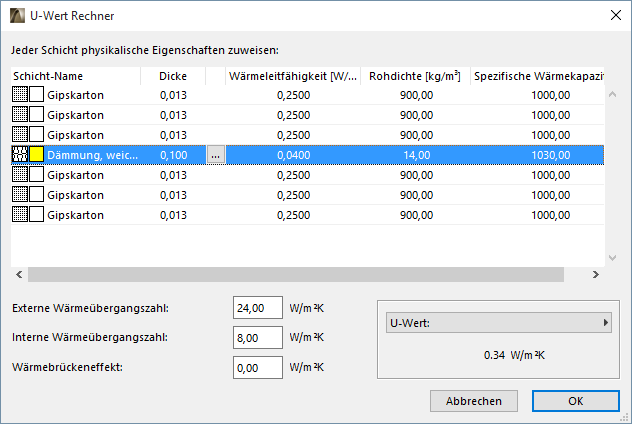Click the U-Wert Rechner title bar icon
The height and width of the screenshot is (424, 632).
pyautogui.click(x=17, y=16)
